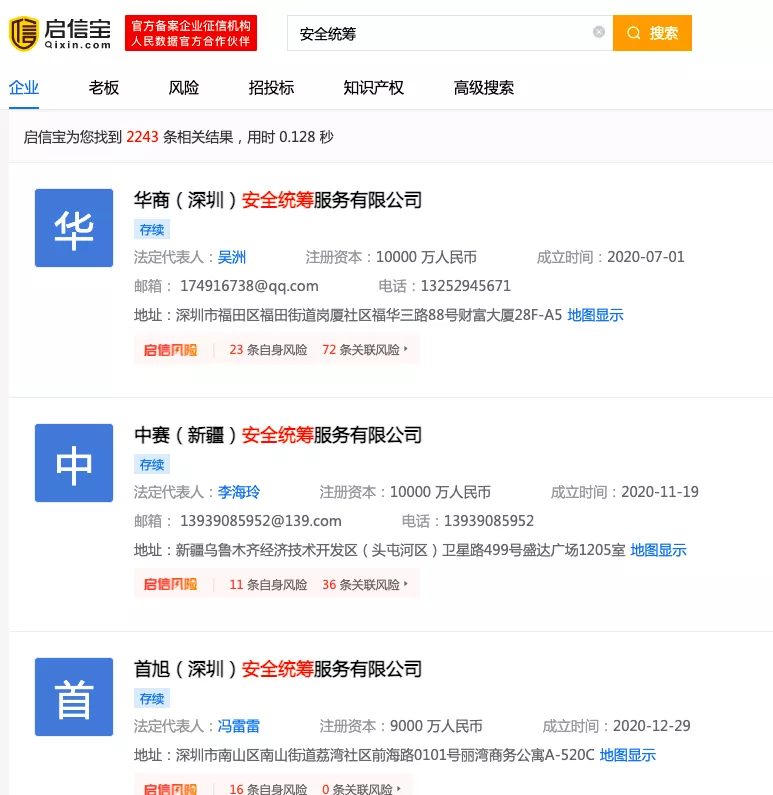Open the 风险 tab

tap(183, 88)
